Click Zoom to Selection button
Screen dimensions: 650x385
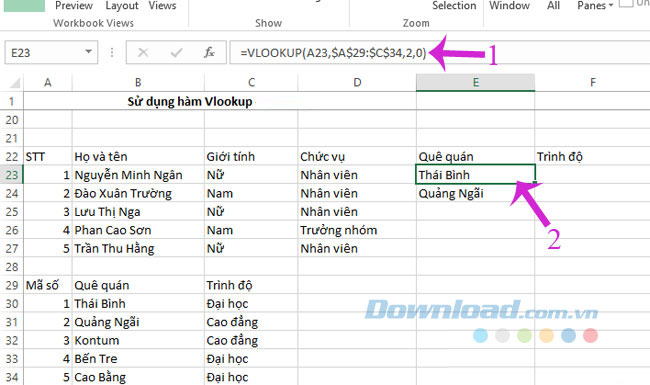point(454,5)
